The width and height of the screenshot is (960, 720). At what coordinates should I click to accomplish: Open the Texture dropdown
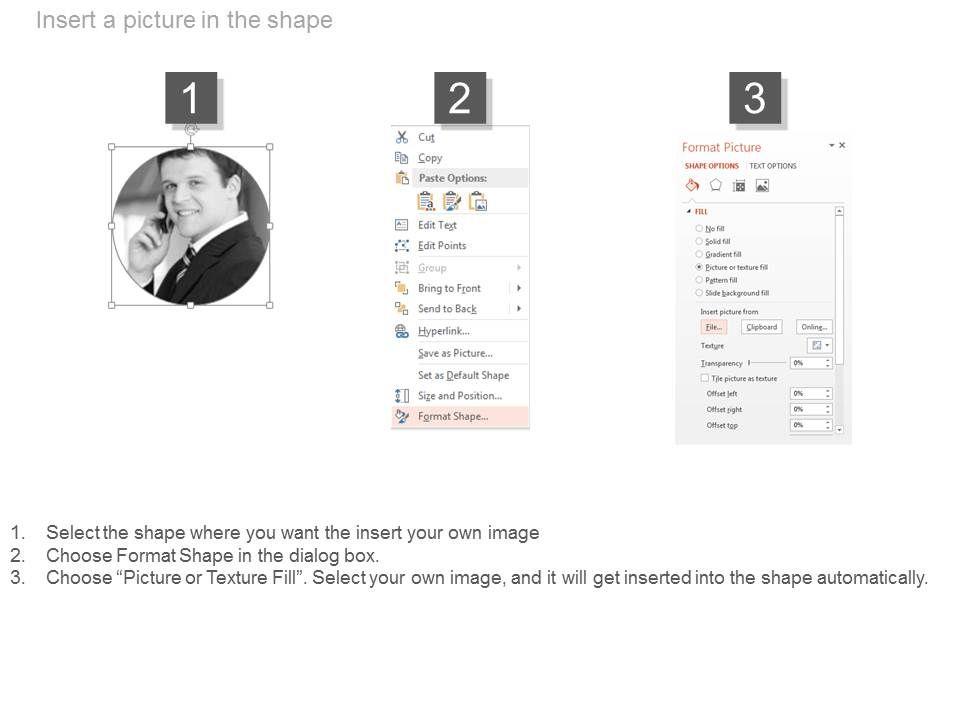point(819,346)
